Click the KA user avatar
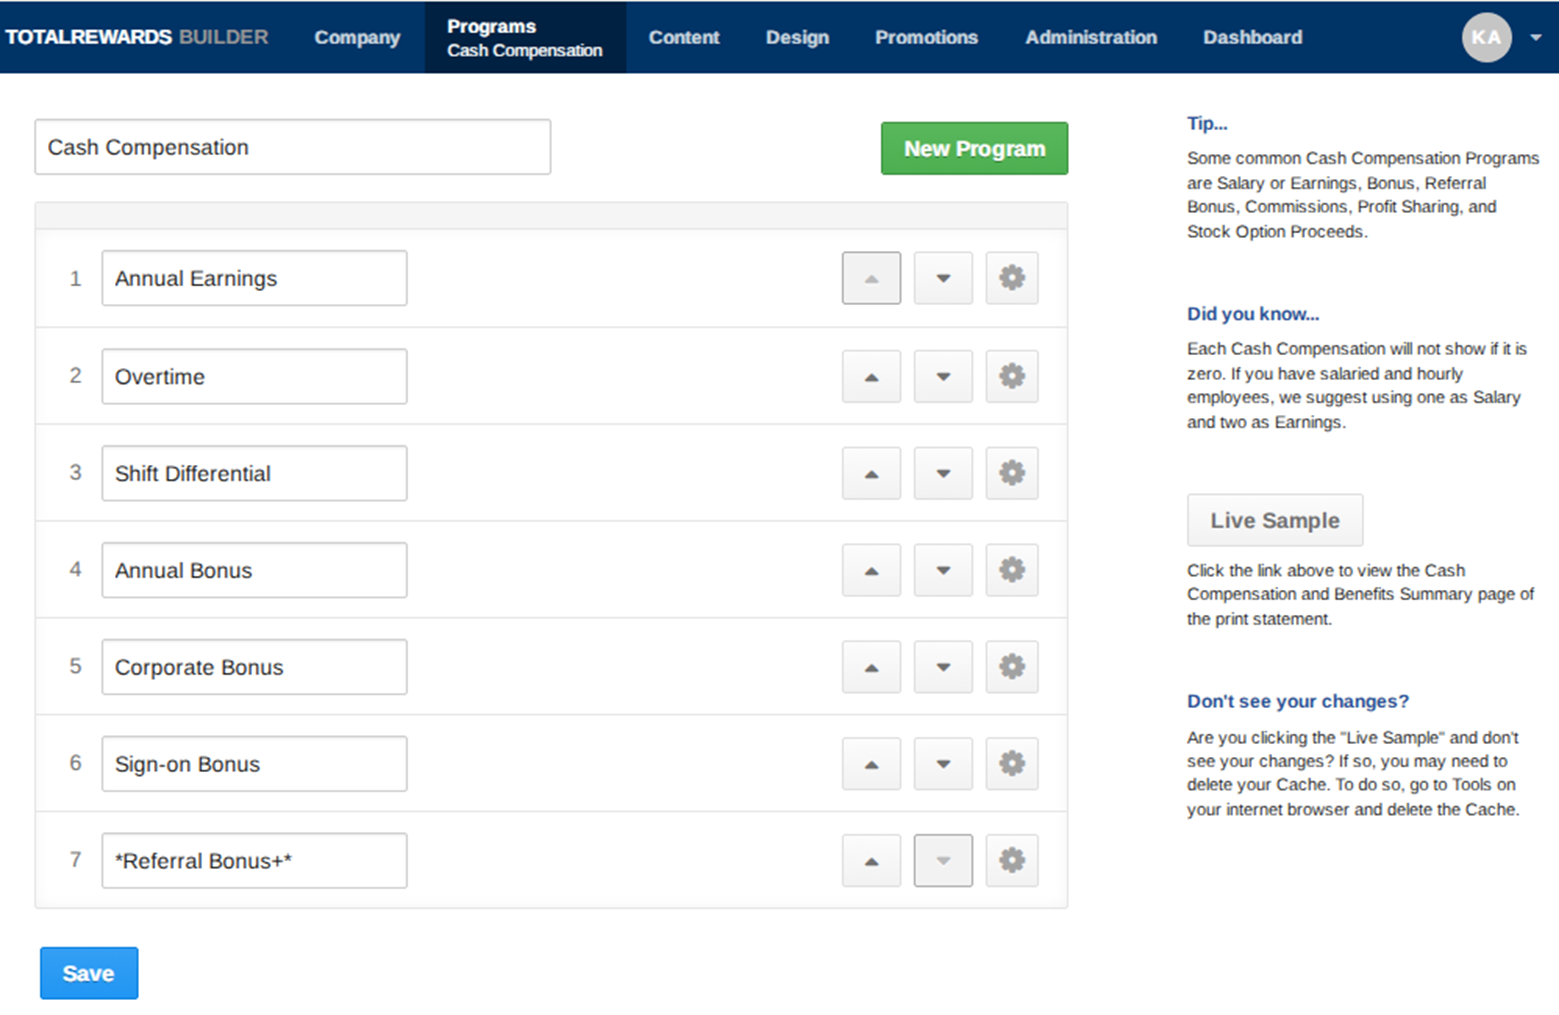 [1486, 37]
